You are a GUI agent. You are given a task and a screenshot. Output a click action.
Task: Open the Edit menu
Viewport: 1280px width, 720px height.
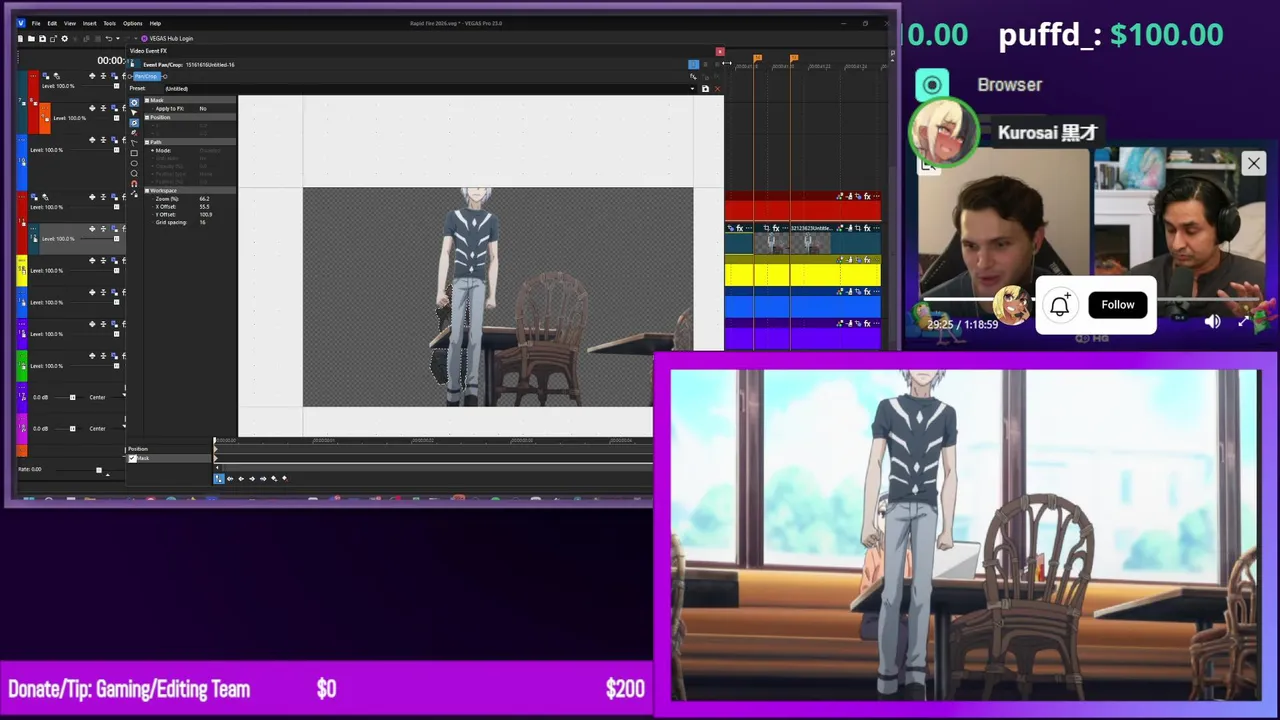coord(52,23)
